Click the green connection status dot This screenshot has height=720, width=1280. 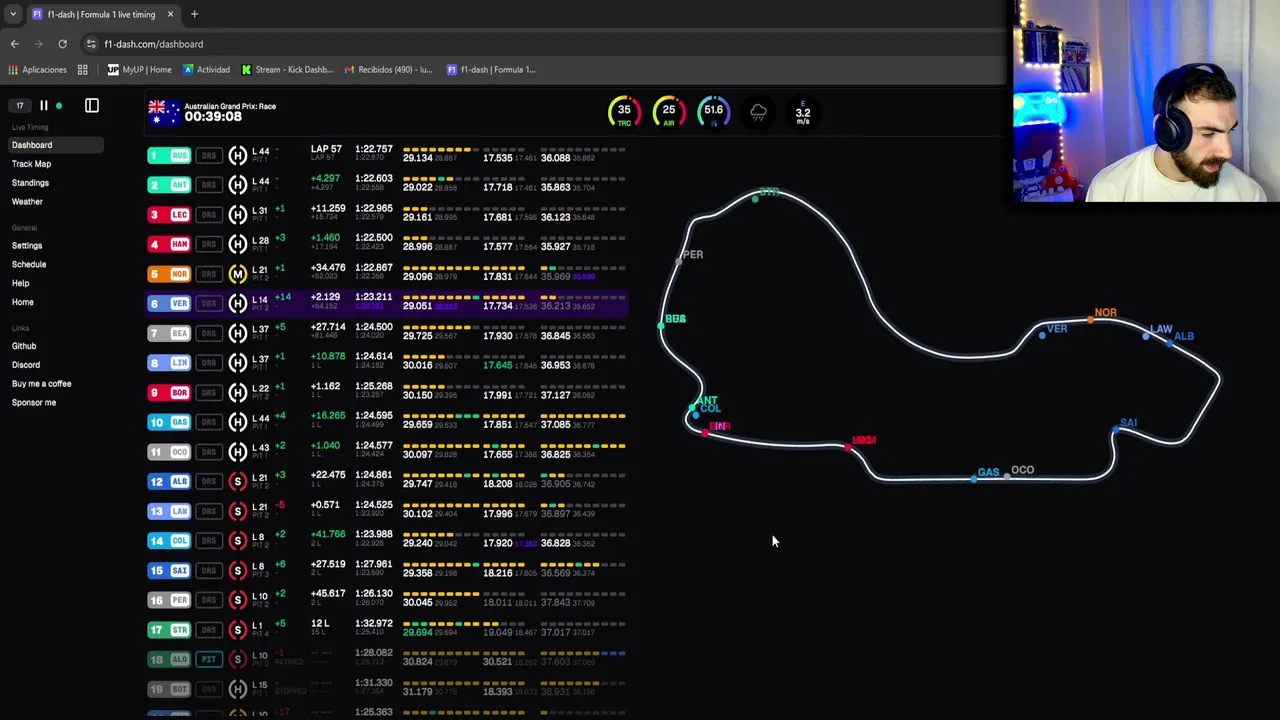coord(59,105)
